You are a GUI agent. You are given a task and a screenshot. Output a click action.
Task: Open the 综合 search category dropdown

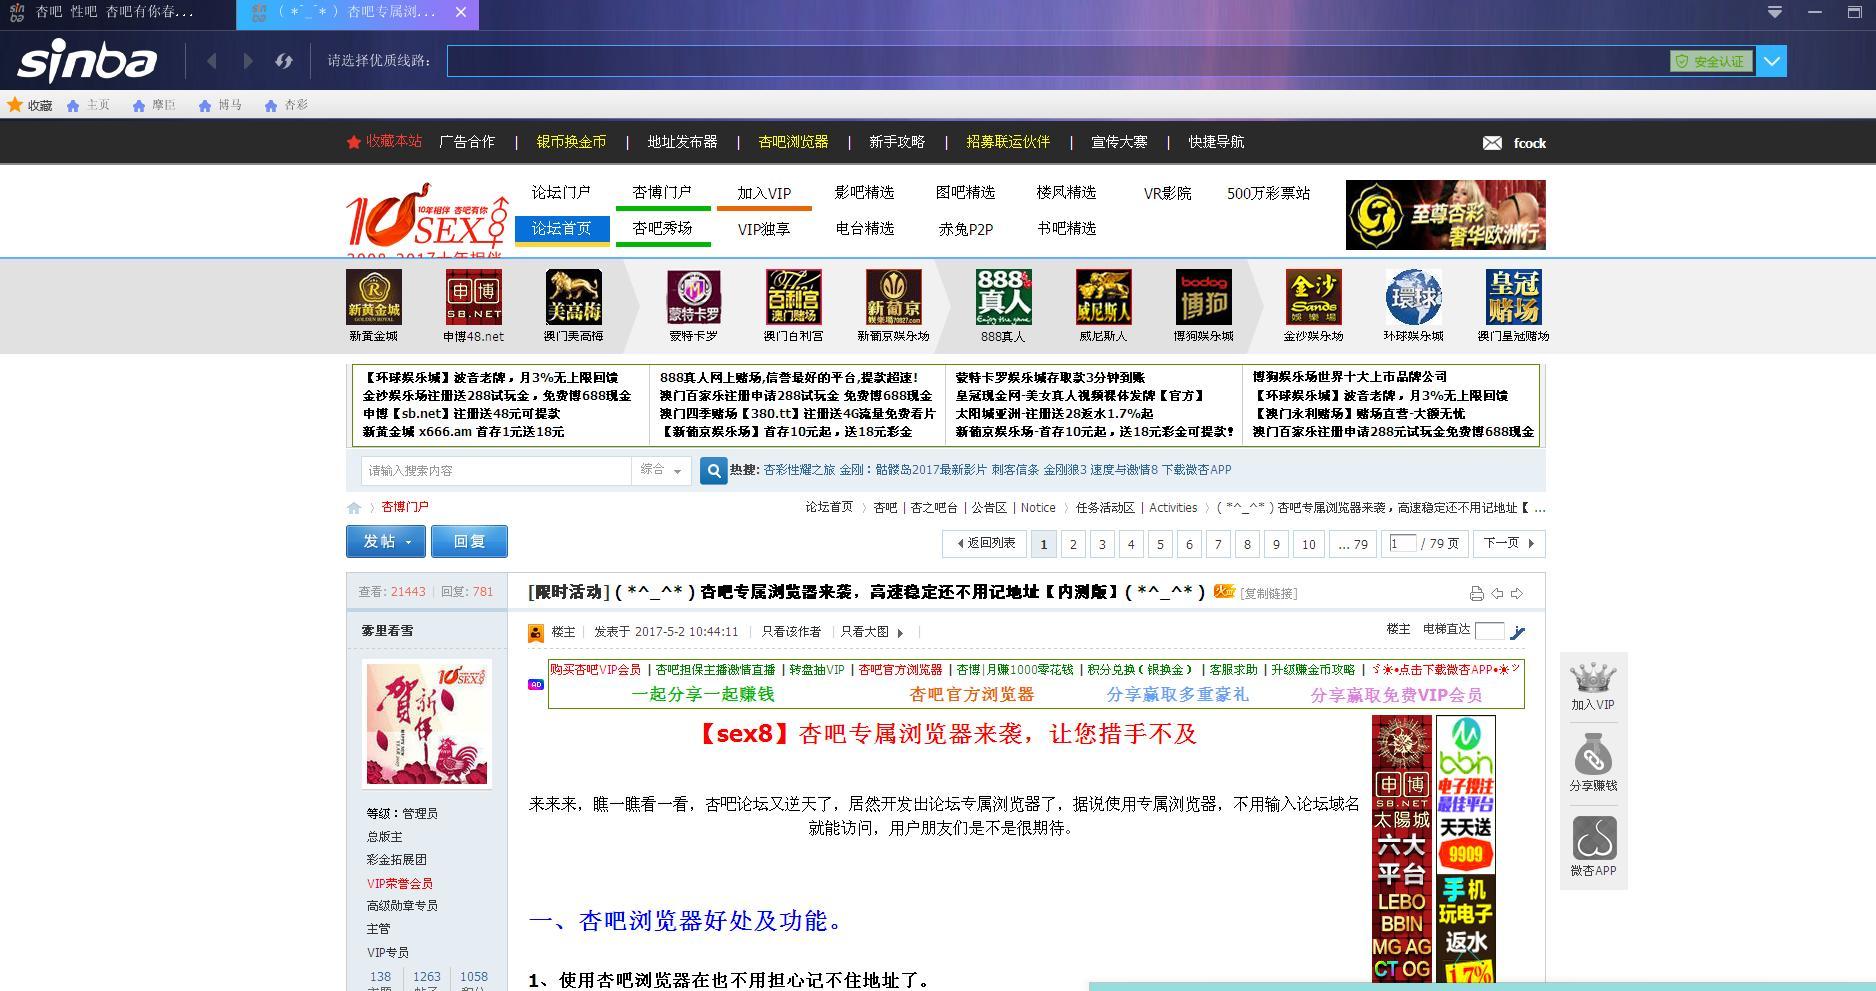[x=661, y=470]
